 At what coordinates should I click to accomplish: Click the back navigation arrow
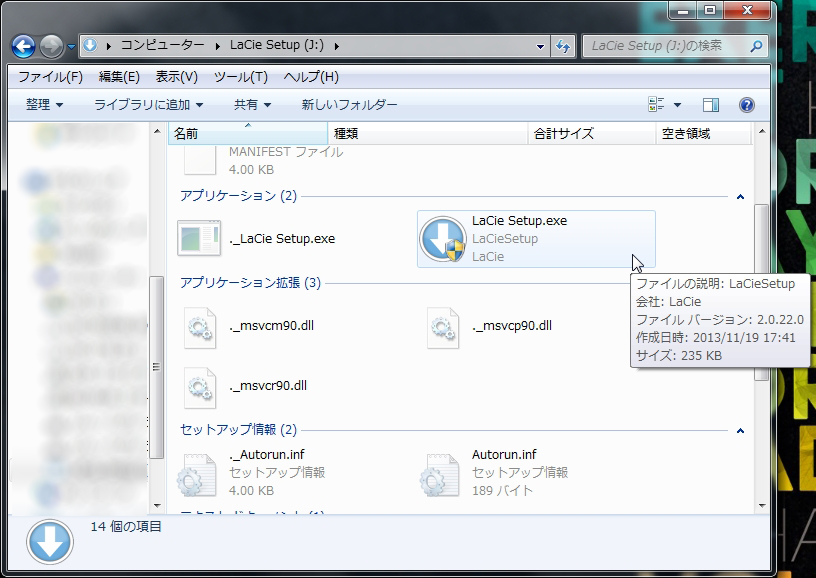[x=21, y=44]
